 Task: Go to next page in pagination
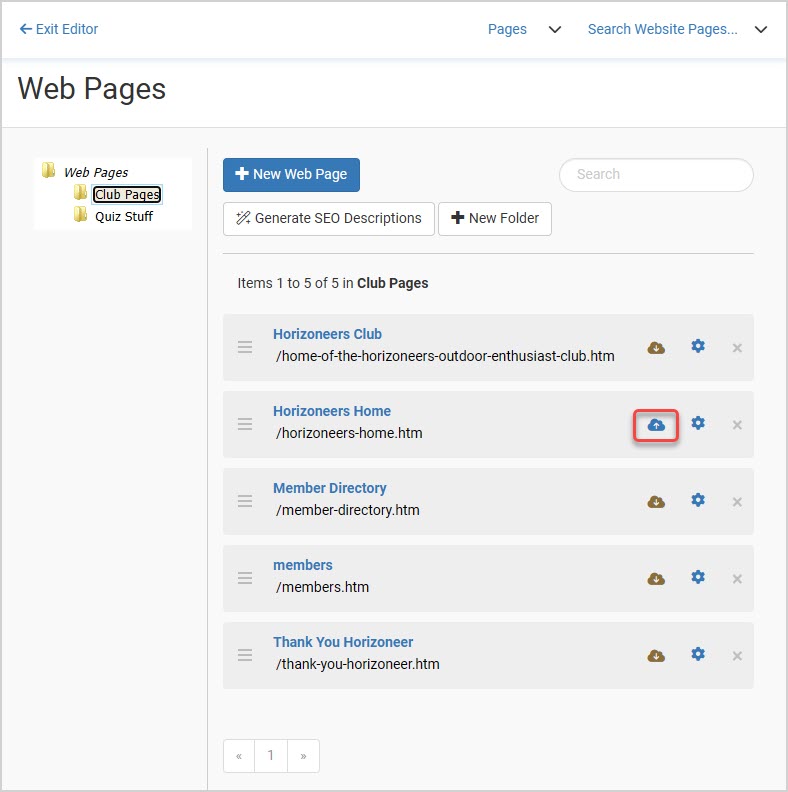click(x=303, y=756)
